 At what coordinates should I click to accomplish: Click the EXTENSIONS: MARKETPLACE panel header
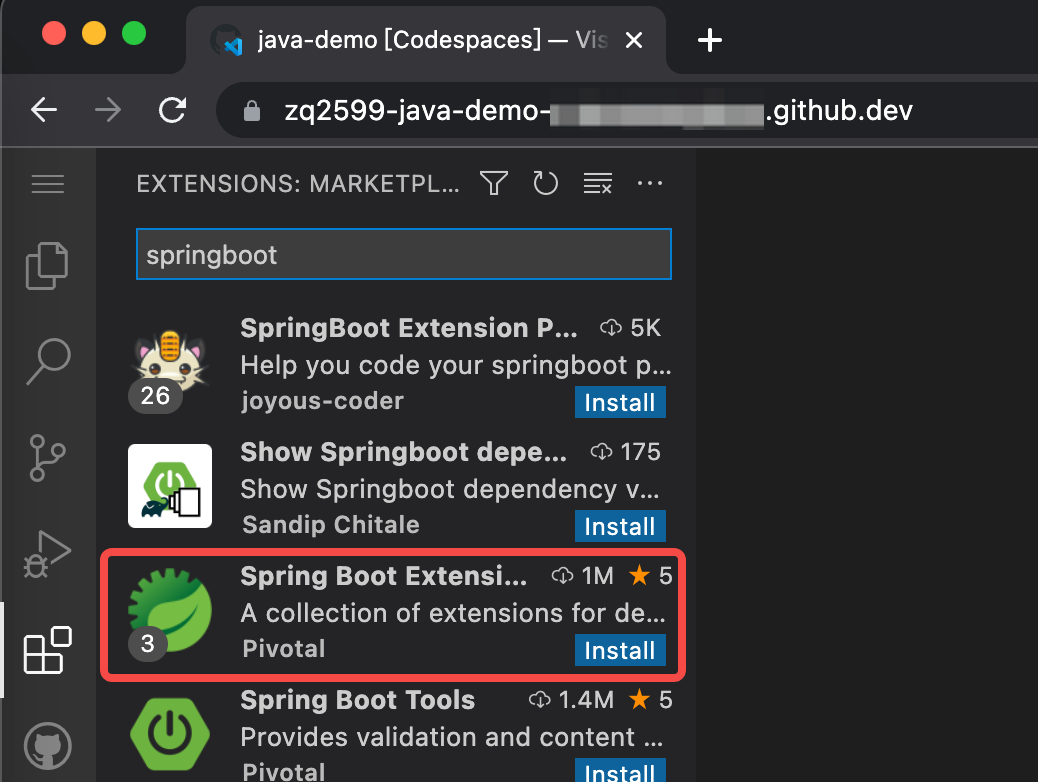click(x=298, y=183)
